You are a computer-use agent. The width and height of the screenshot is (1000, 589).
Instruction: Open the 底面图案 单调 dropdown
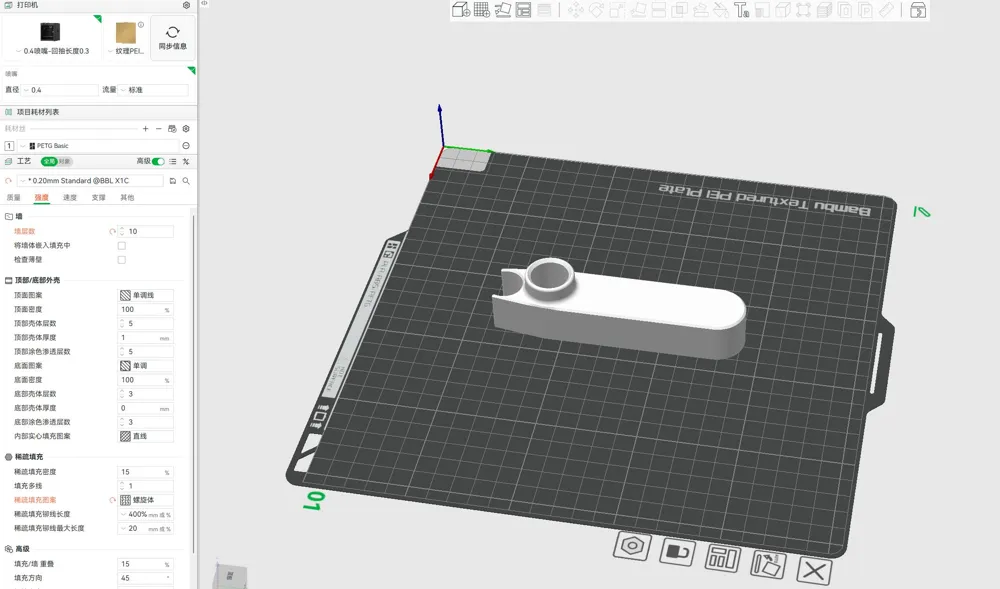coord(146,366)
